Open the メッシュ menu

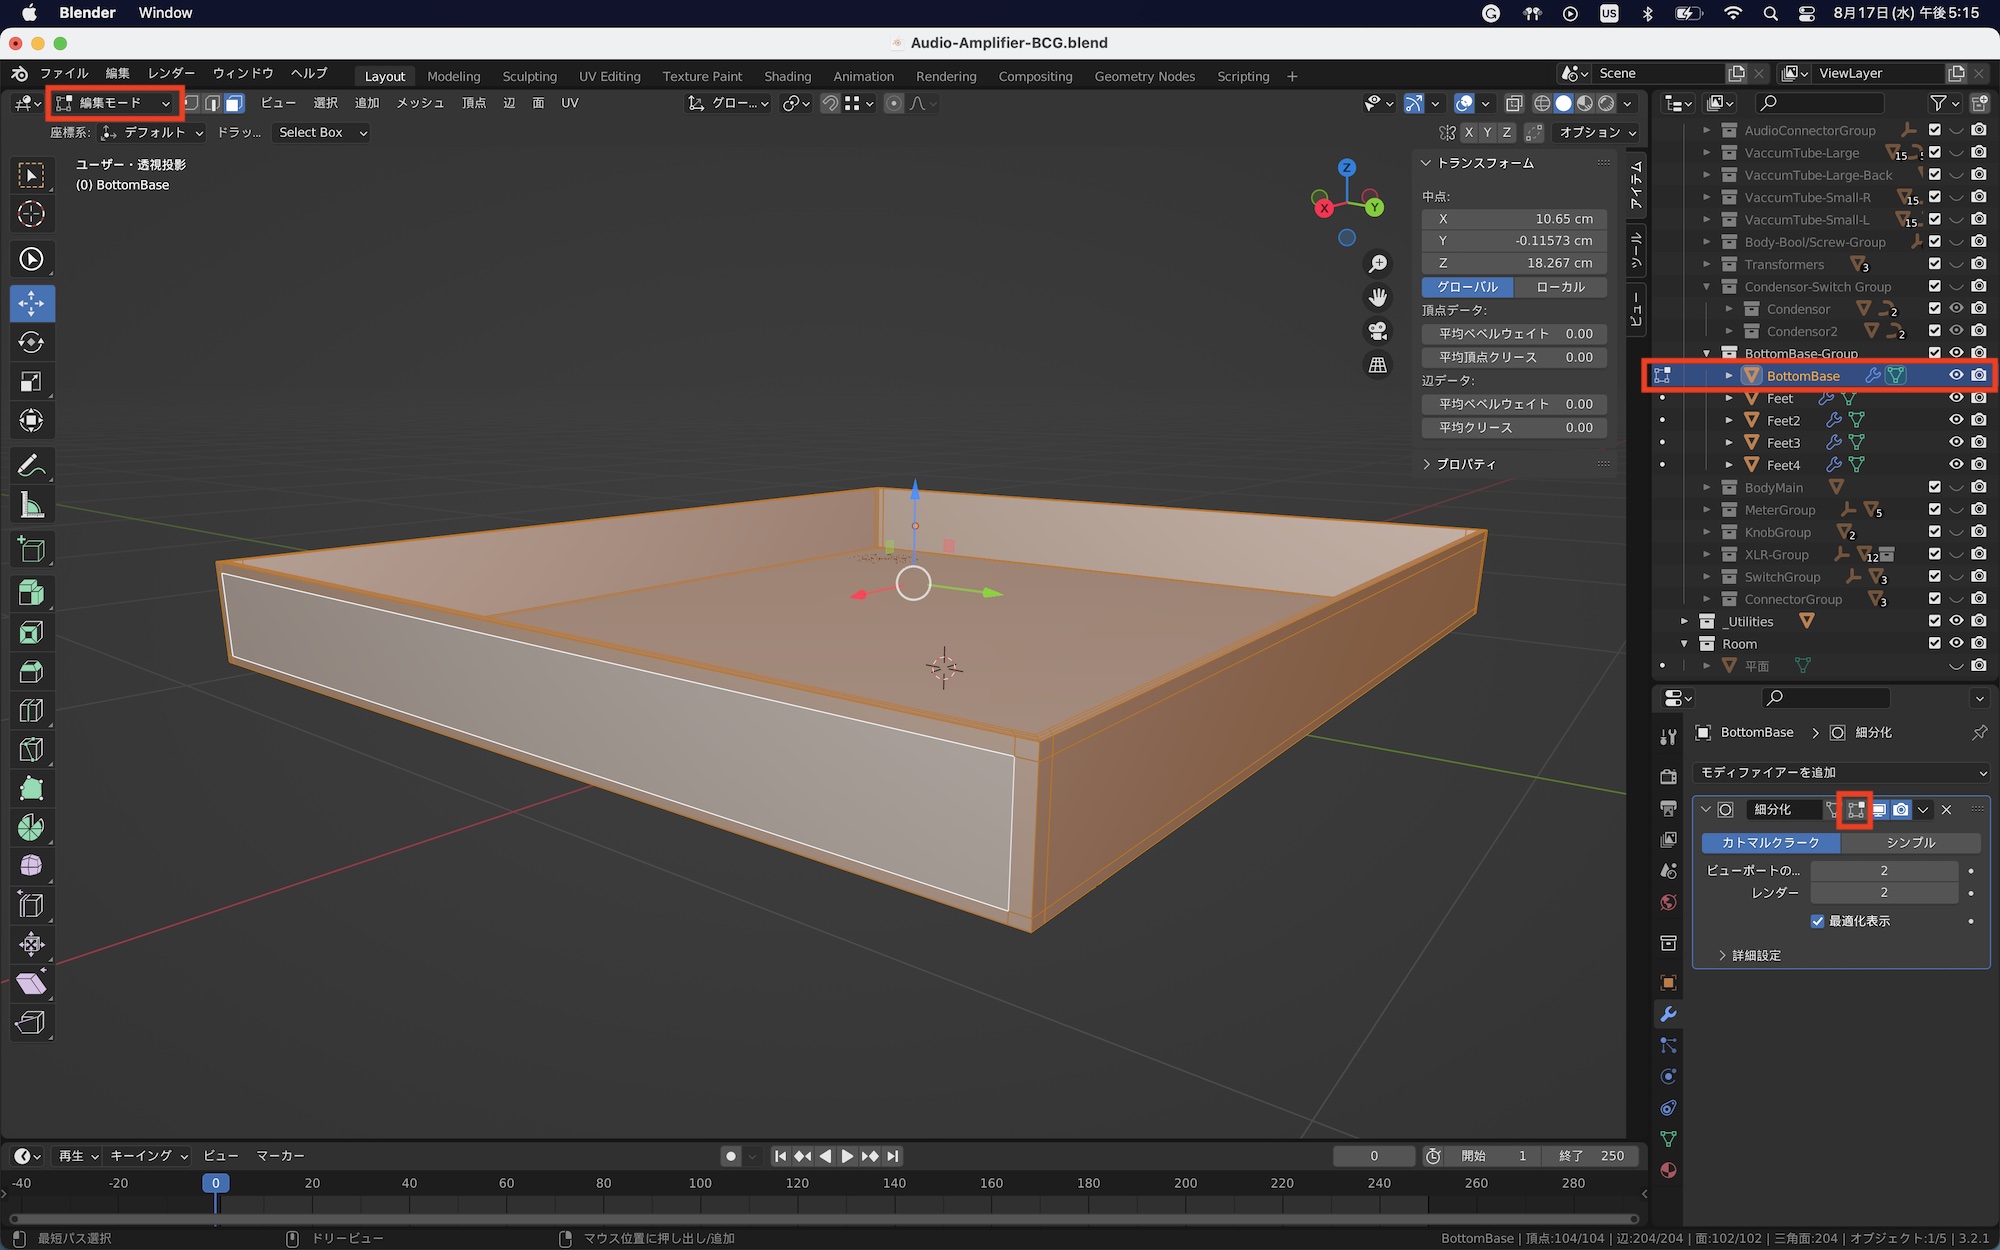pyautogui.click(x=419, y=103)
